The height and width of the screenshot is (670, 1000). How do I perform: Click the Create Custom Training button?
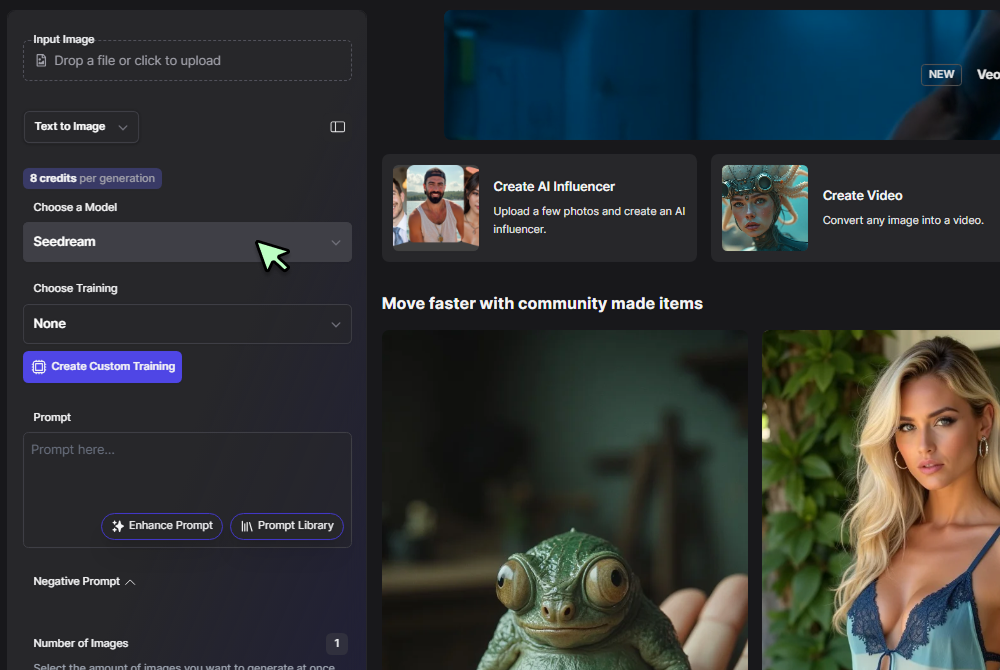click(x=102, y=367)
